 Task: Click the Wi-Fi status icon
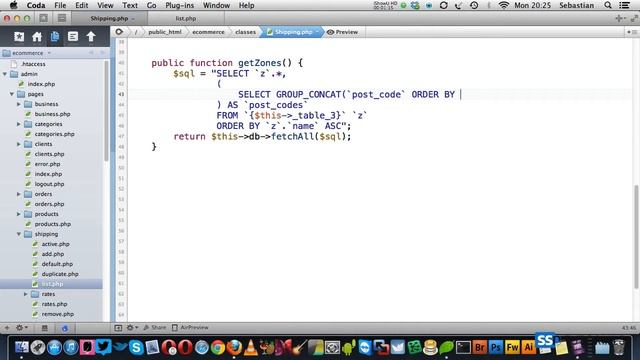point(504,5)
